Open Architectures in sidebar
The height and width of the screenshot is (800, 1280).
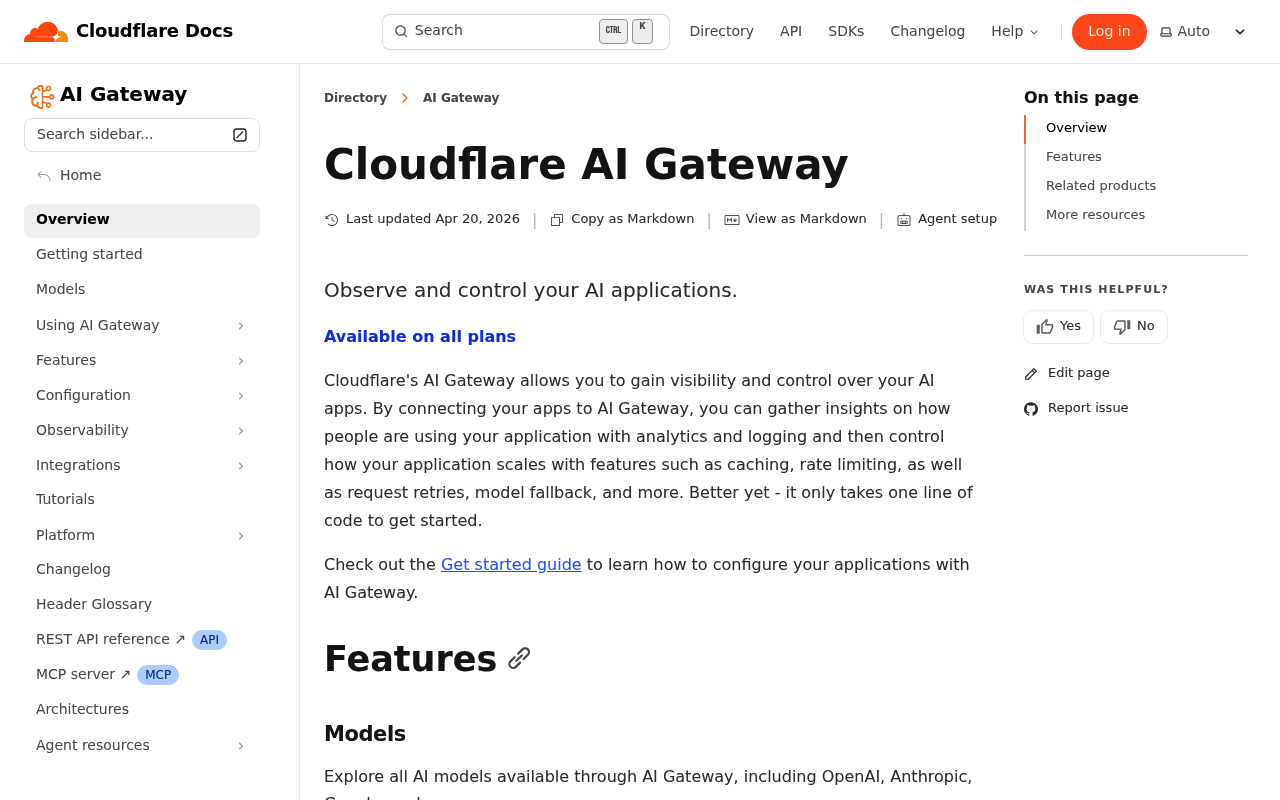pyautogui.click(x=142, y=709)
